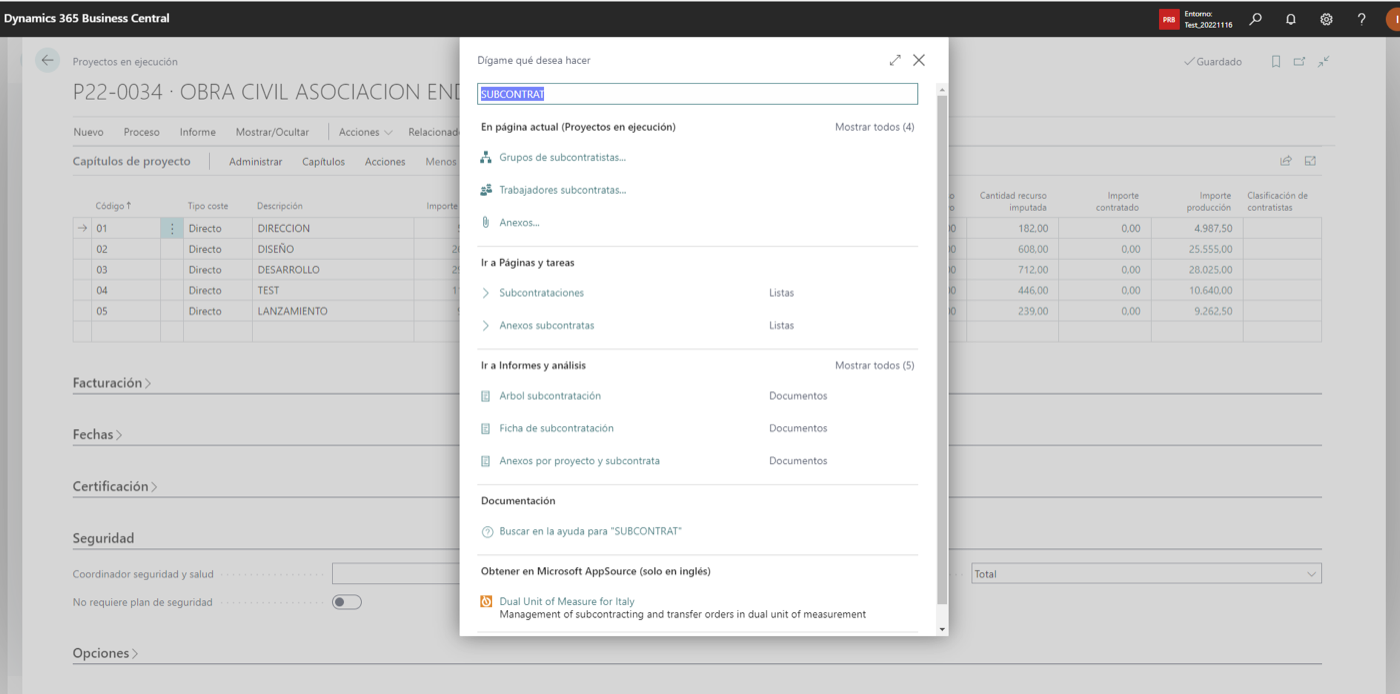
Task: Click the user avatar in top bar
Action: click(1394, 19)
